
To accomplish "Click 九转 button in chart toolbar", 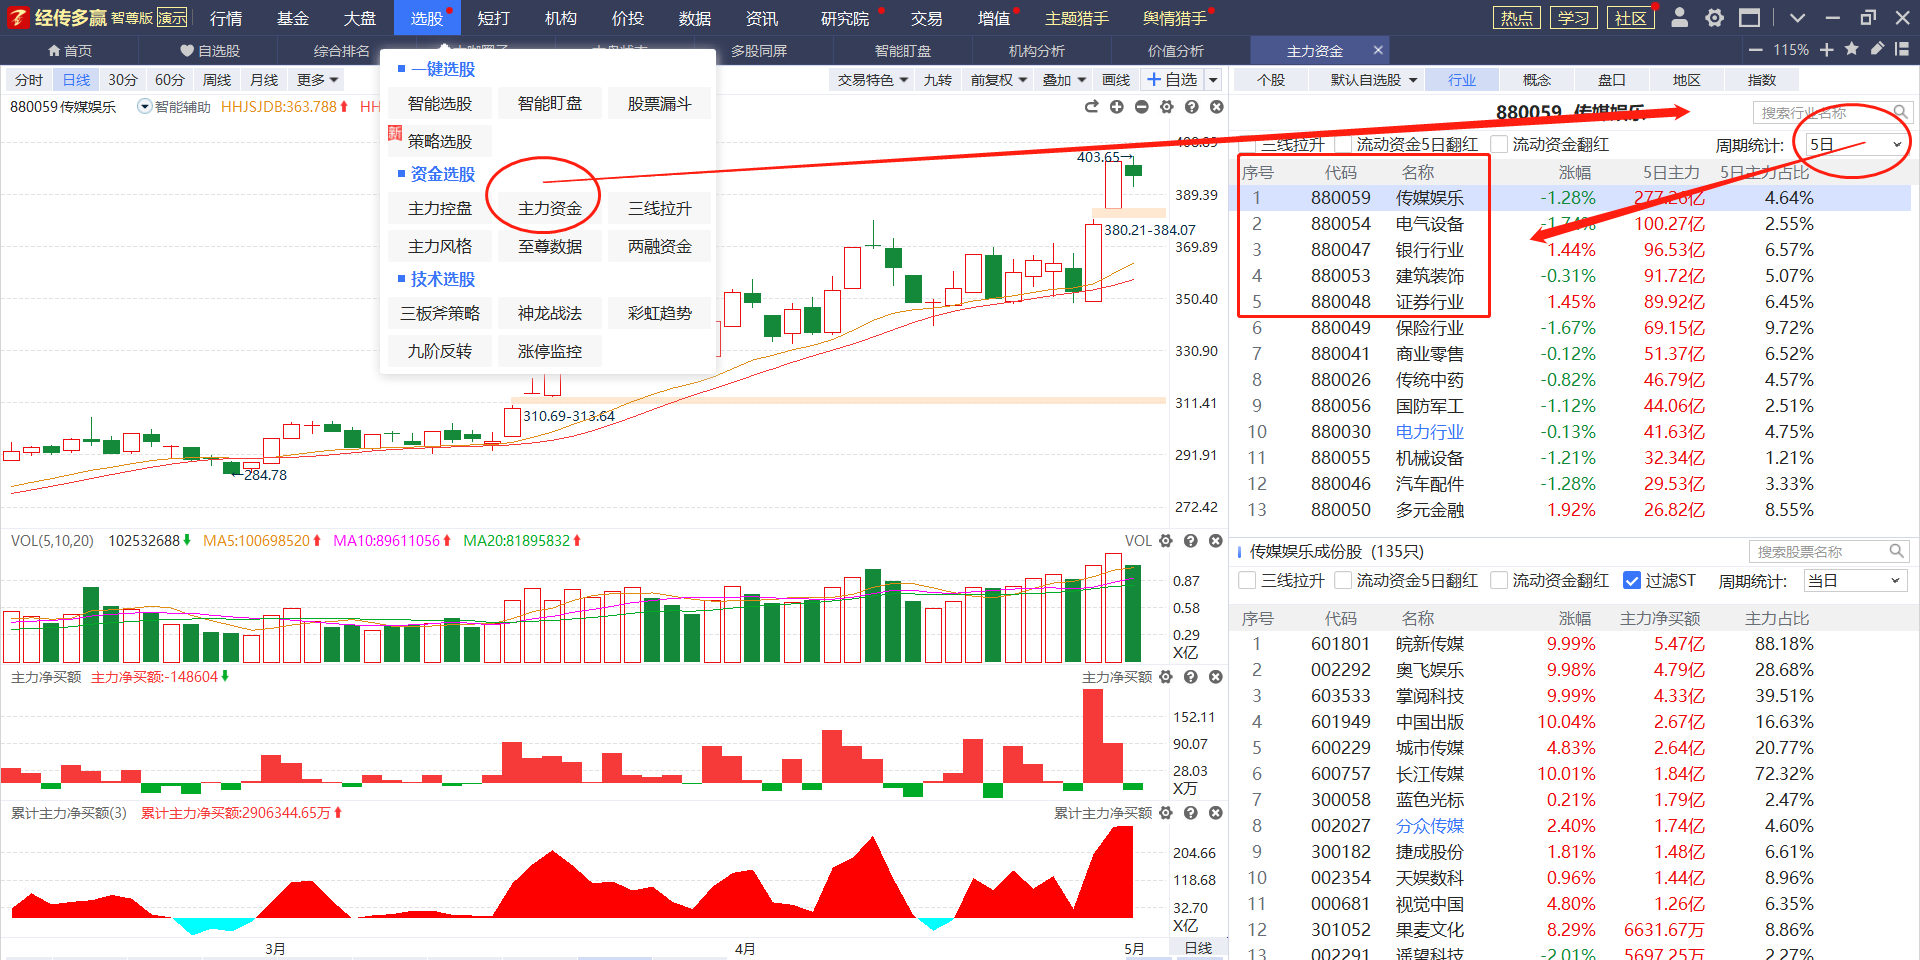I will tap(938, 80).
